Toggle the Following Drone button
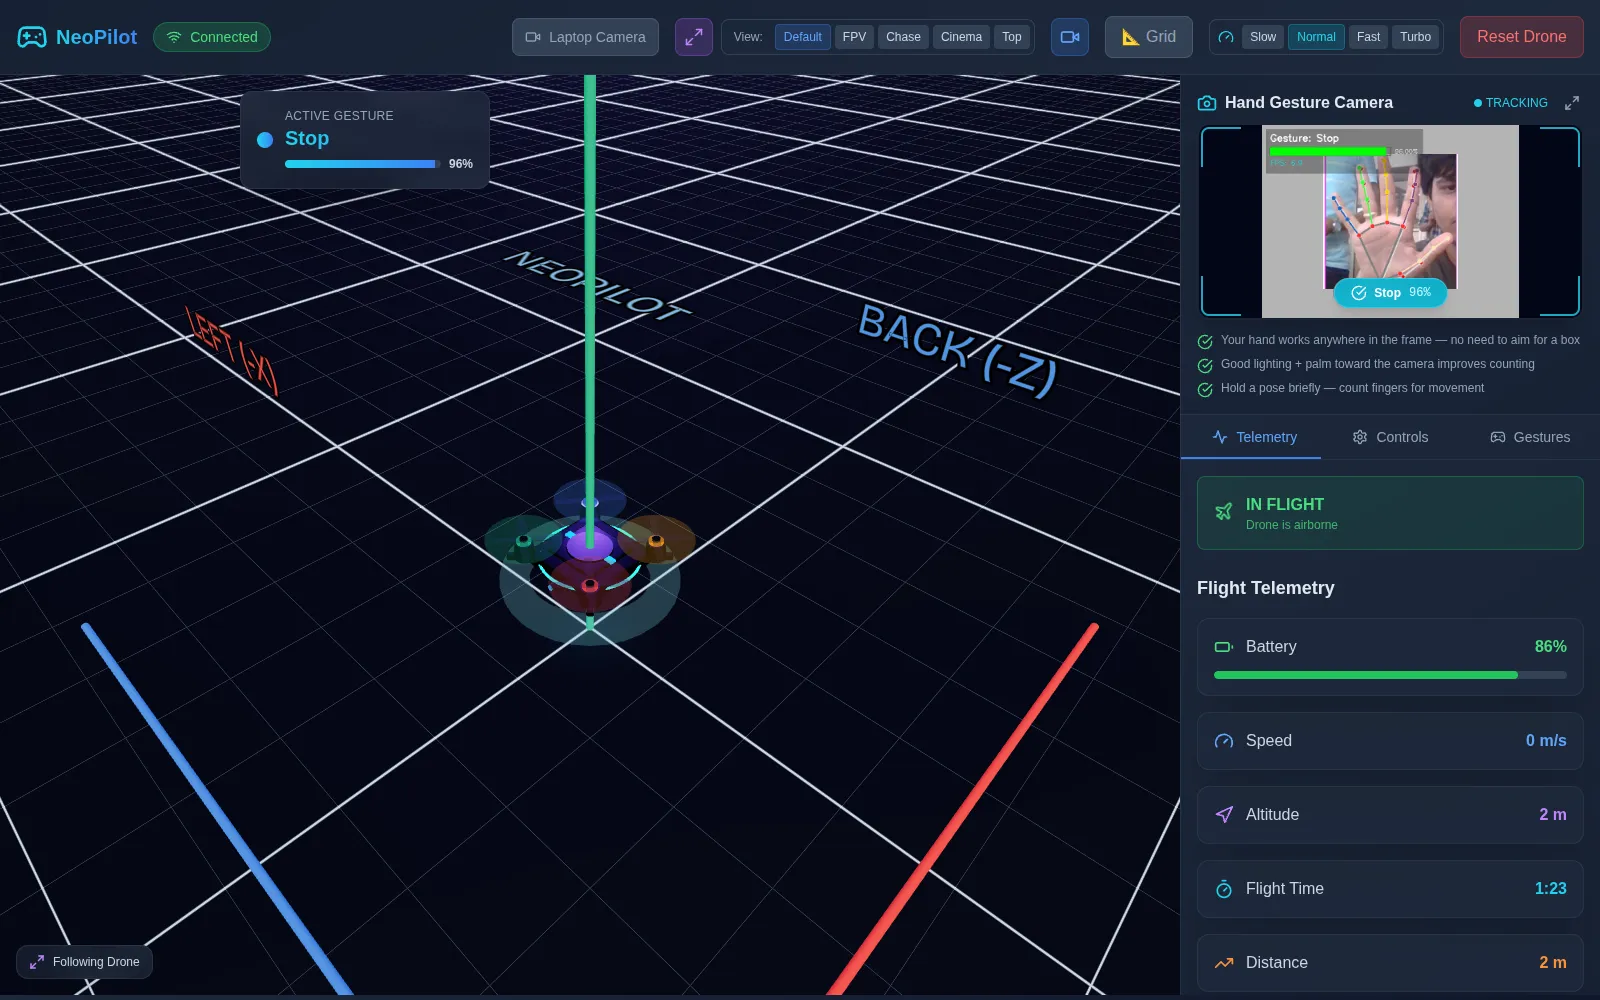This screenshot has width=1600, height=1000. 84,962
